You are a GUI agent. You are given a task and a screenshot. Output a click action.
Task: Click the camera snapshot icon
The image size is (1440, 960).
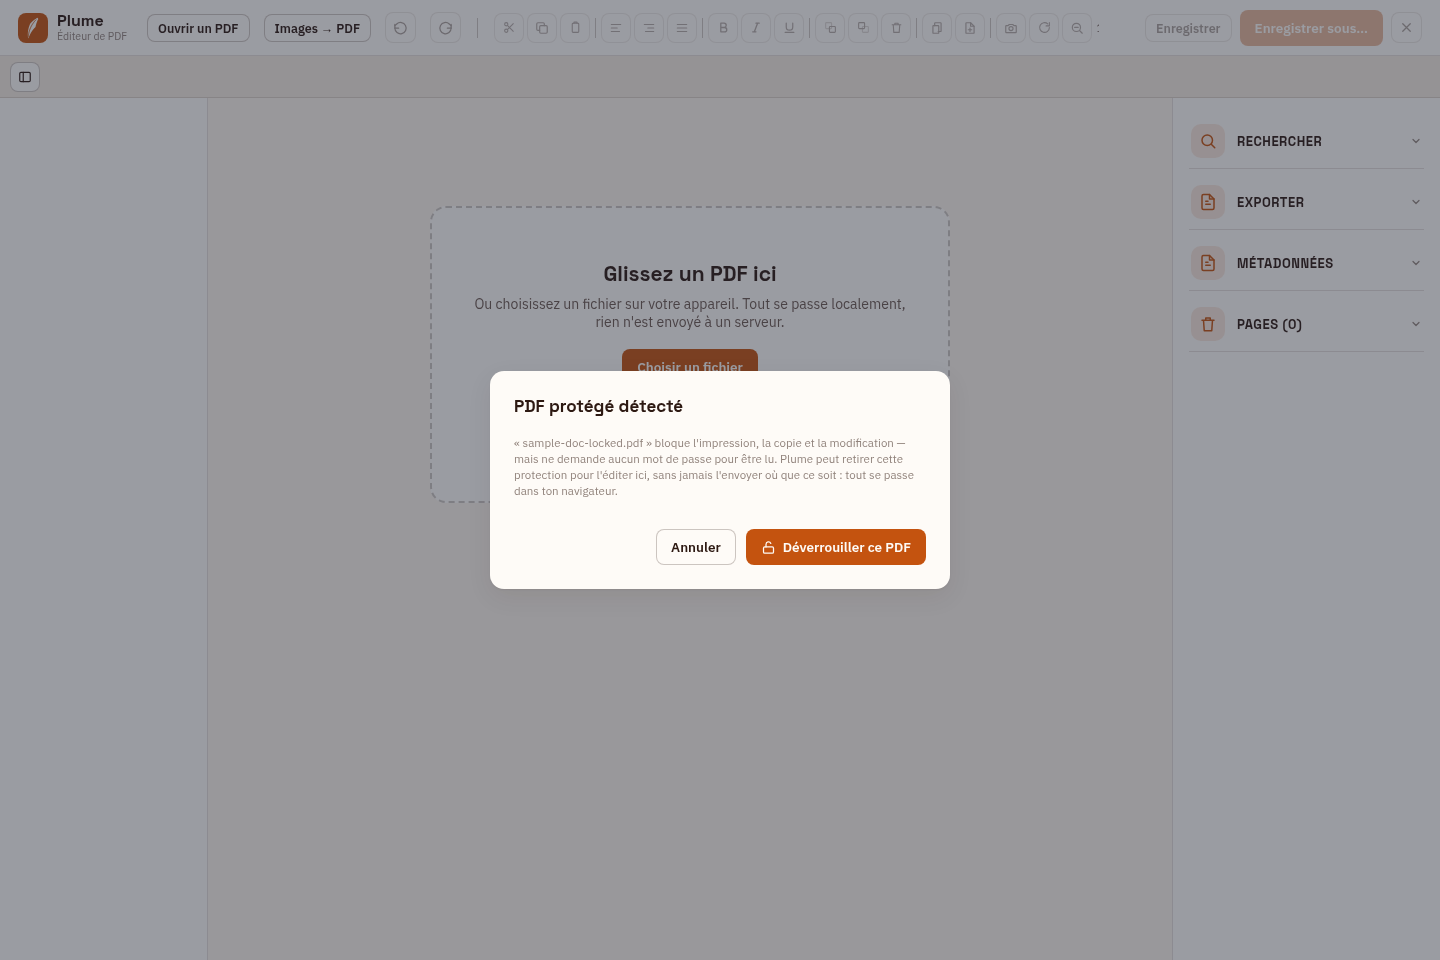(1011, 28)
